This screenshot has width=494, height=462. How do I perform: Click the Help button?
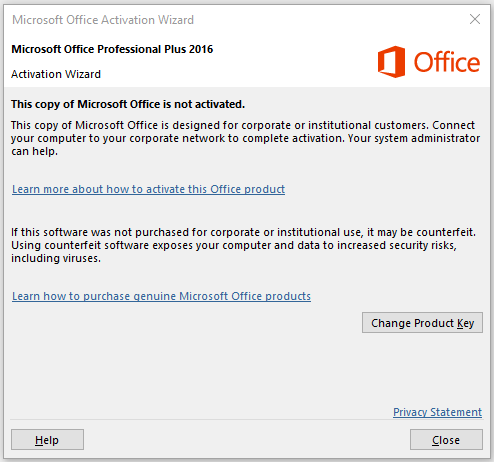pos(47,440)
